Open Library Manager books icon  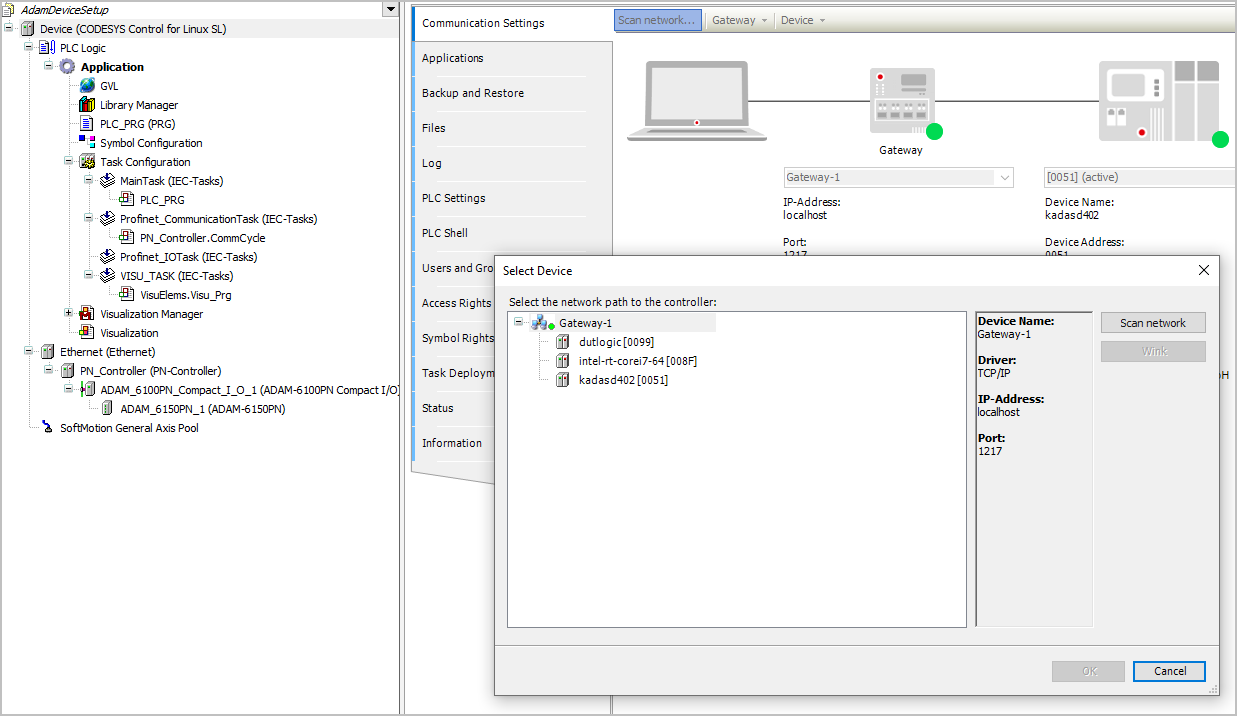(87, 105)
